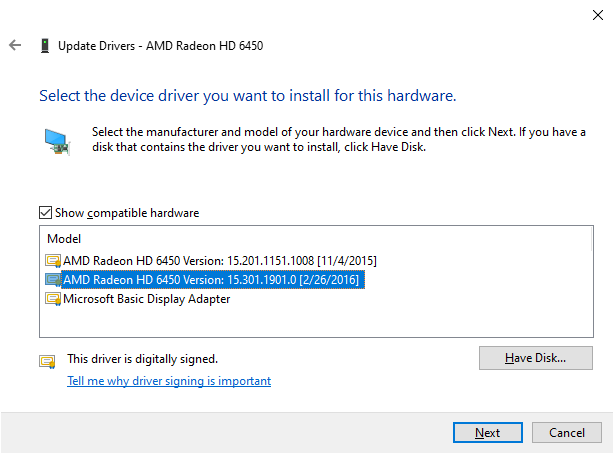Click the digitally signed certificate icon
The image size is (614, 454).
click(x=47, y=361)
